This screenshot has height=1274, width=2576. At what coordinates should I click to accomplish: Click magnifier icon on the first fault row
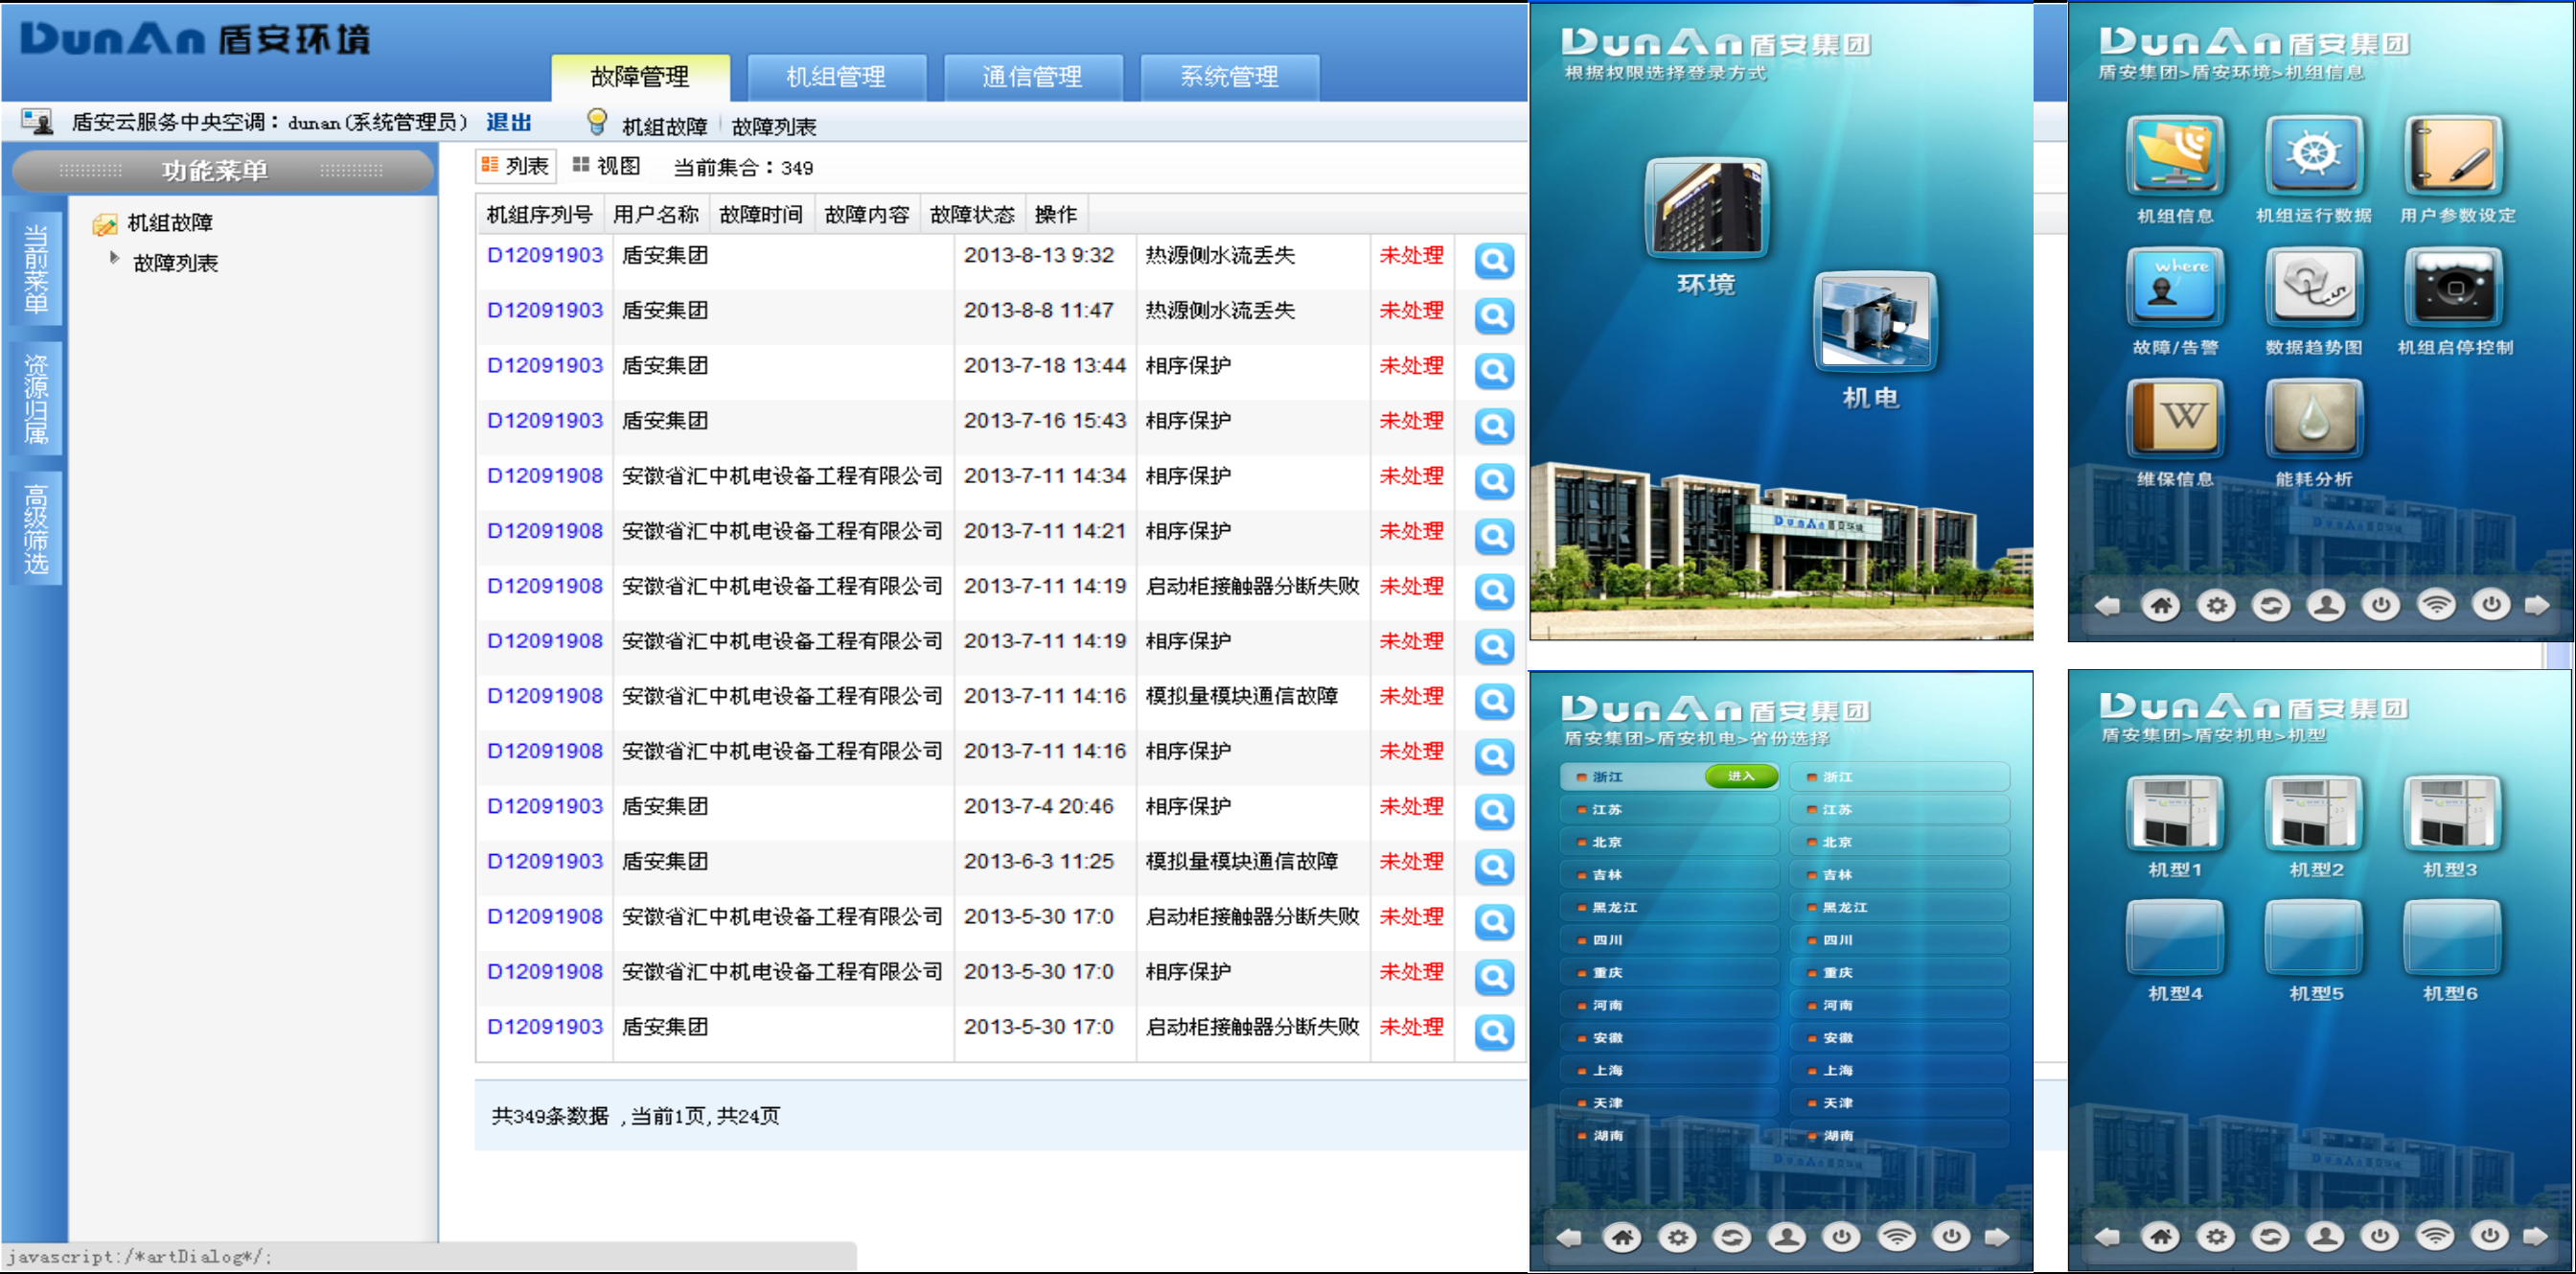coord(1493,261)
